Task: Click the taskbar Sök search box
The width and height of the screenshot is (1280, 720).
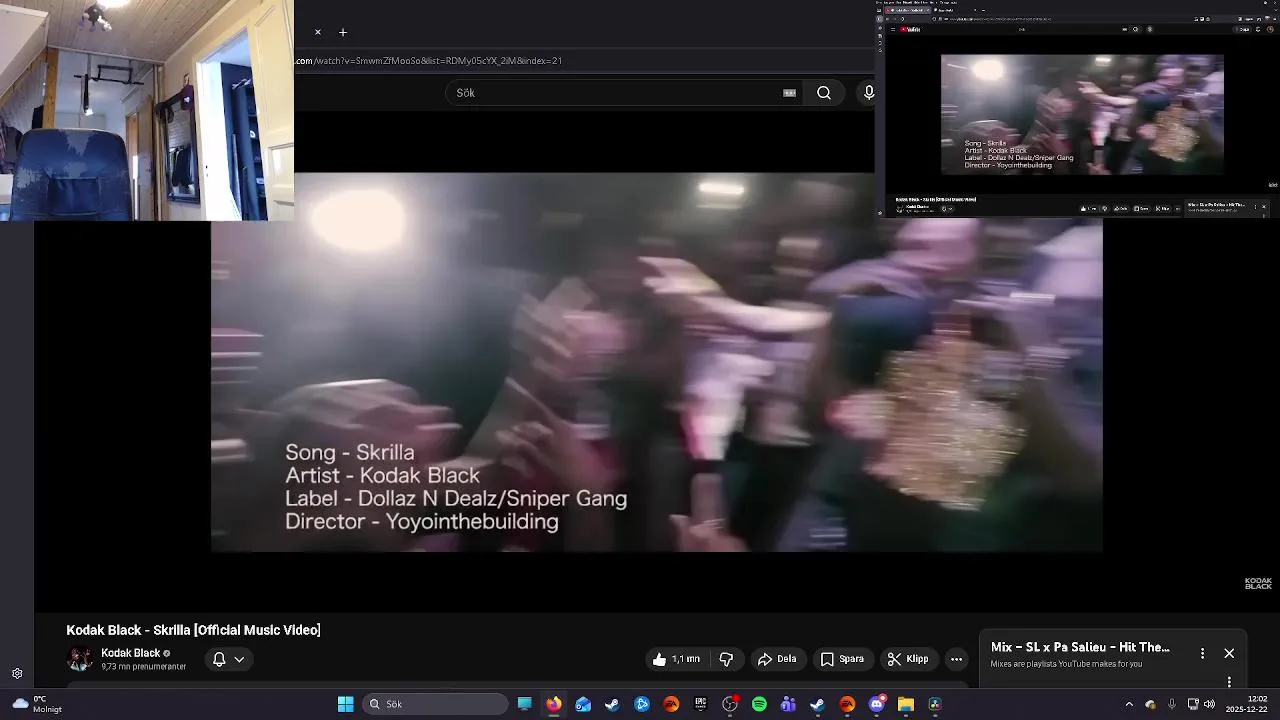Action: (435, 704)
